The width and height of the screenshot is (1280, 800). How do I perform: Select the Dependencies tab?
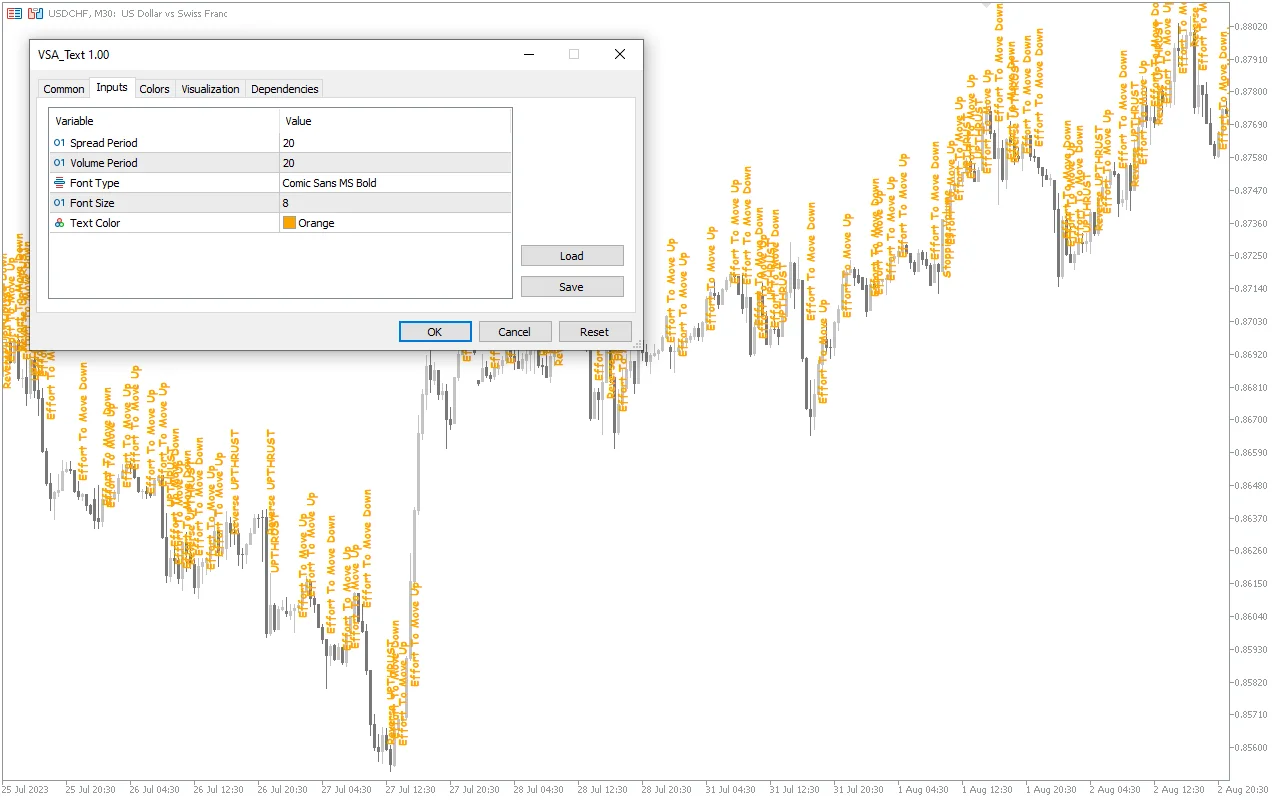point(285,89)
